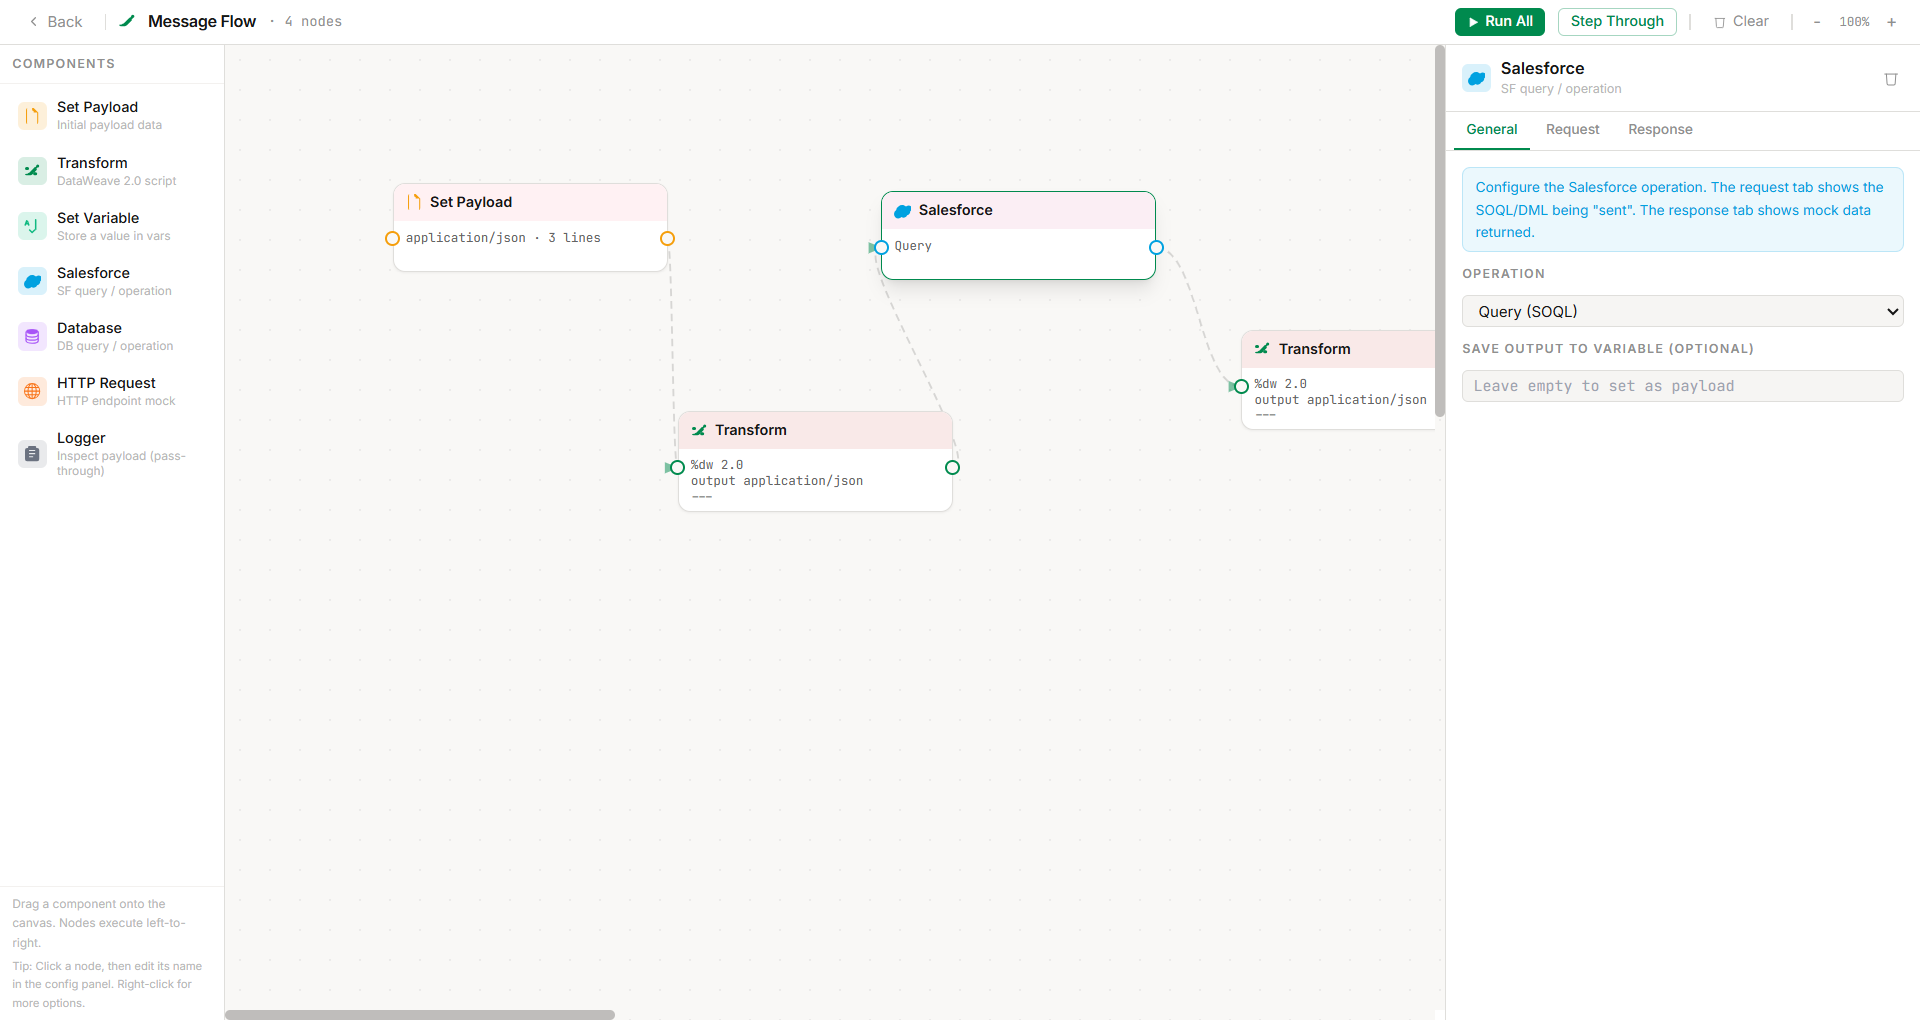The width and height of the screenshot is (1920, 1020).
Task: Click the Set Payload component icon in sidebar
Action: (32, 116)
